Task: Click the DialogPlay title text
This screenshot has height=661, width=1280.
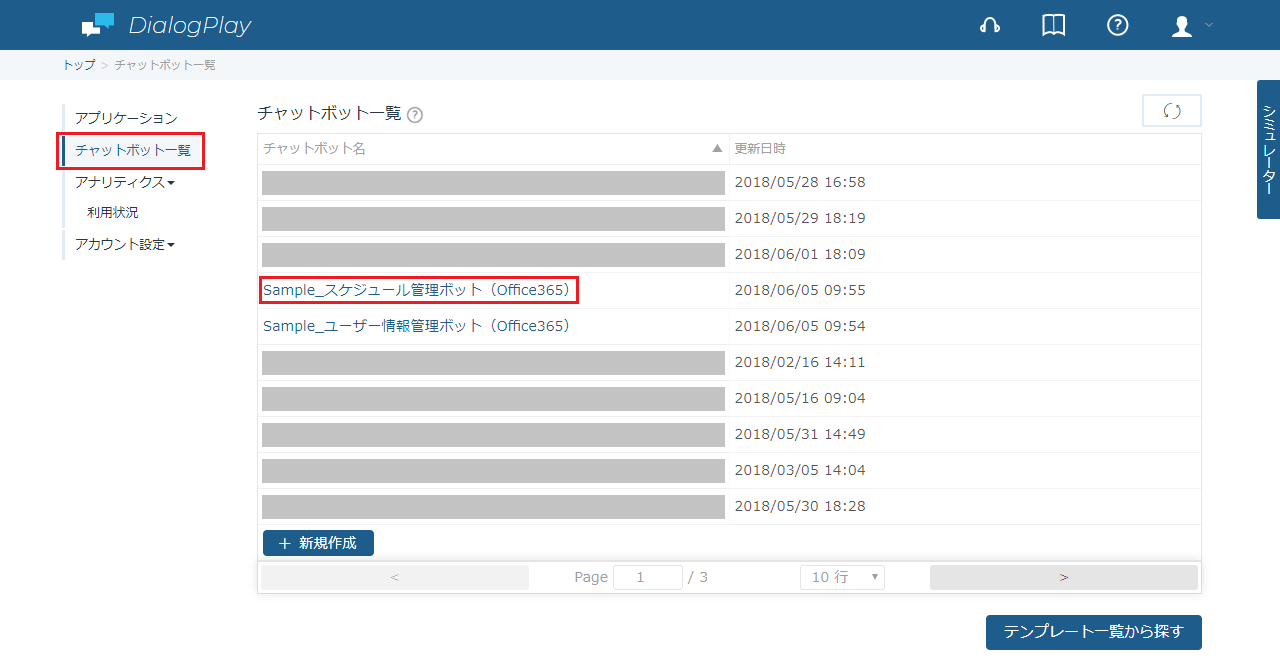Action: [x=190, y=26]
